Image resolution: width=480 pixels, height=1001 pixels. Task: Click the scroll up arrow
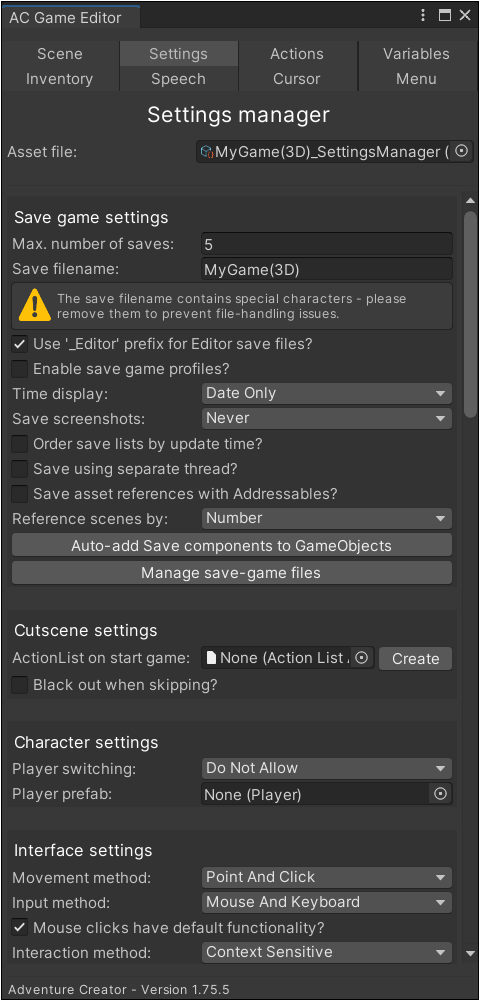tap(470, 201)
